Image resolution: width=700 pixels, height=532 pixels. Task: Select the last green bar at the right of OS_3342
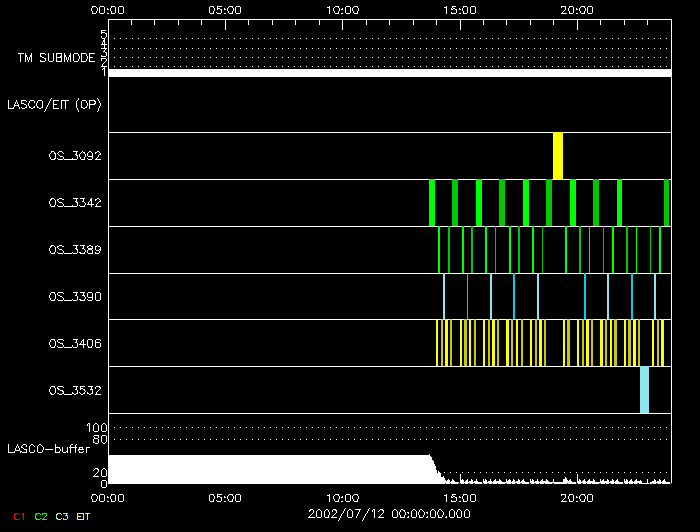(667, 203)
